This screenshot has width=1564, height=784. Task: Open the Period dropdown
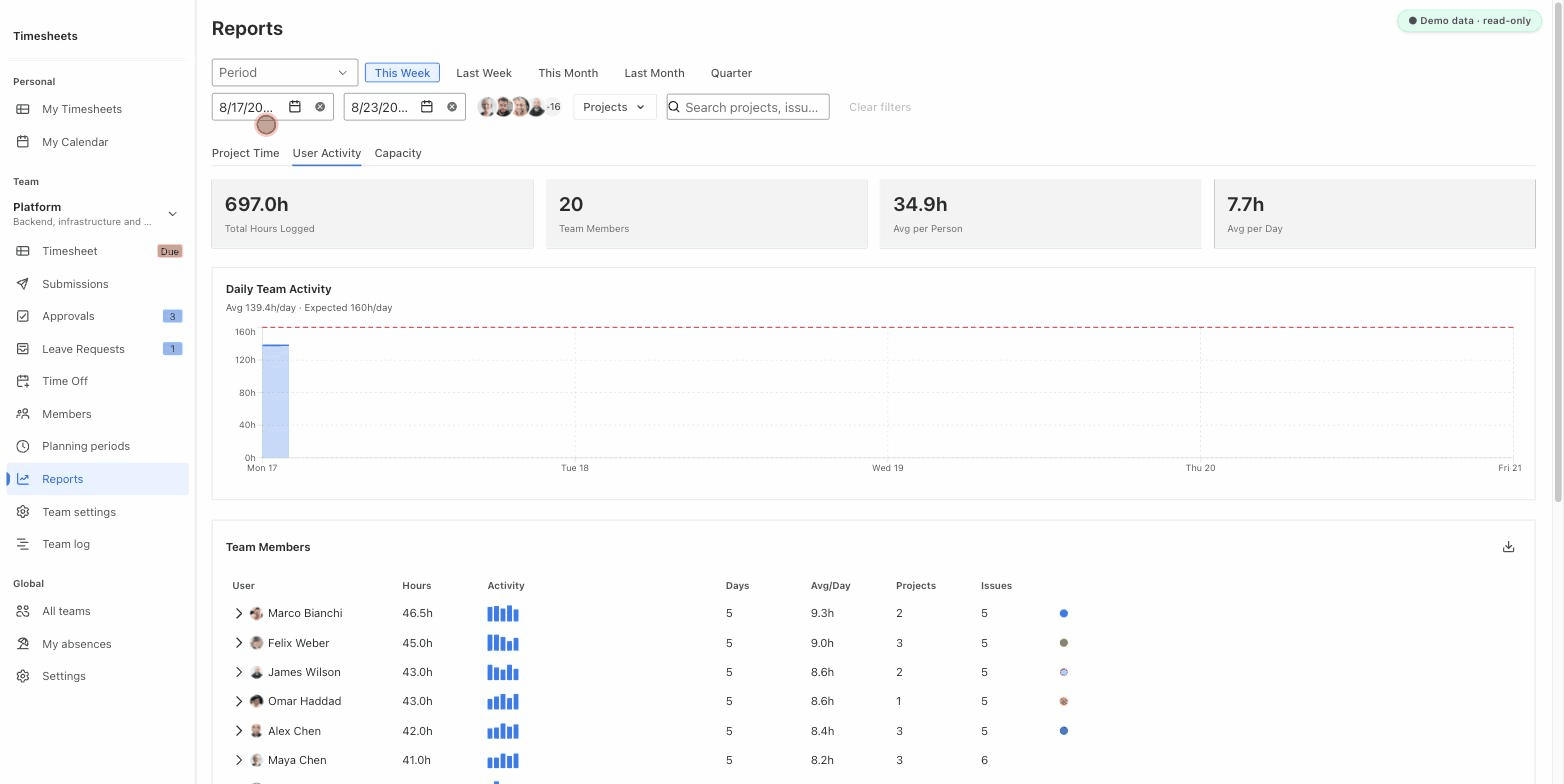click(x=285, y=72)
